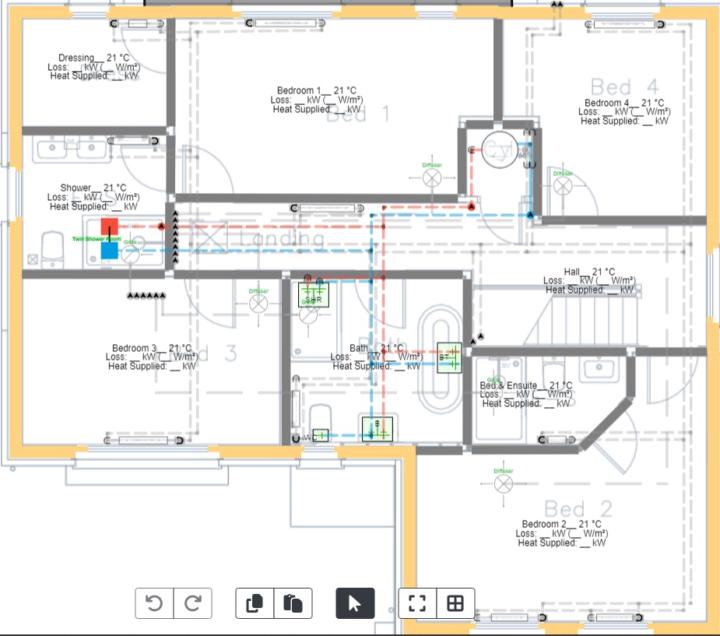Select the blue cold water shower fixture
The width and height of the screenshot is (720, 636).
pyautogui.click(x=109, y=251)
